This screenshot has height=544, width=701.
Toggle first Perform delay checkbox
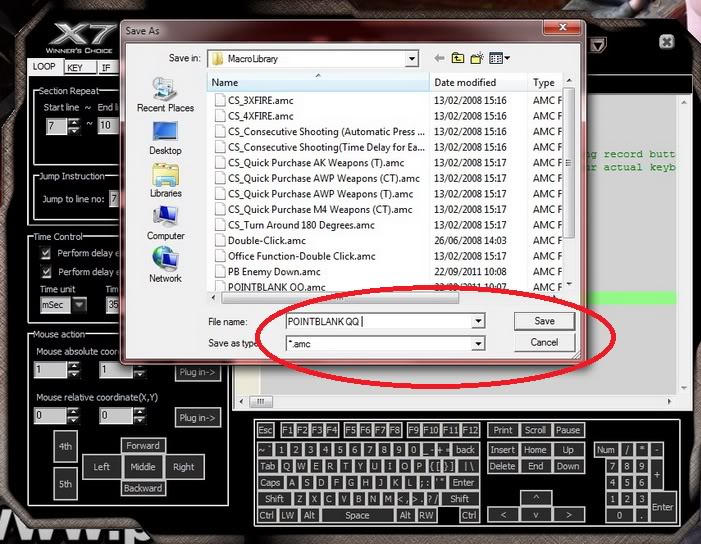pos(46,253)
